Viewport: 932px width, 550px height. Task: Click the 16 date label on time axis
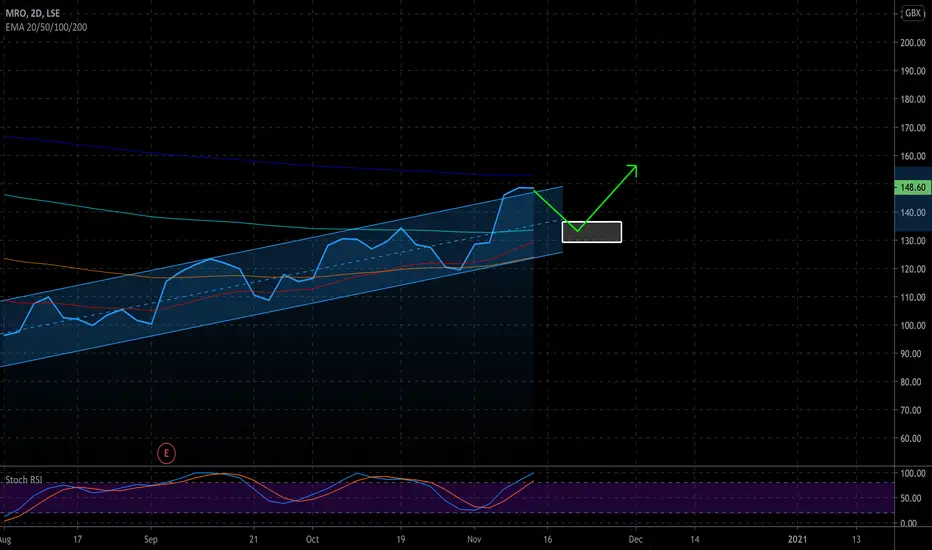547,539
